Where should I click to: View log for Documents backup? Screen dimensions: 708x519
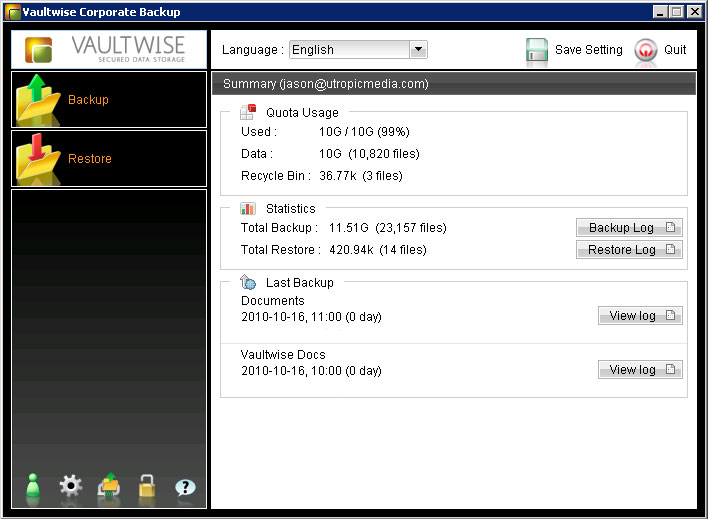click(x=640, y=315)
